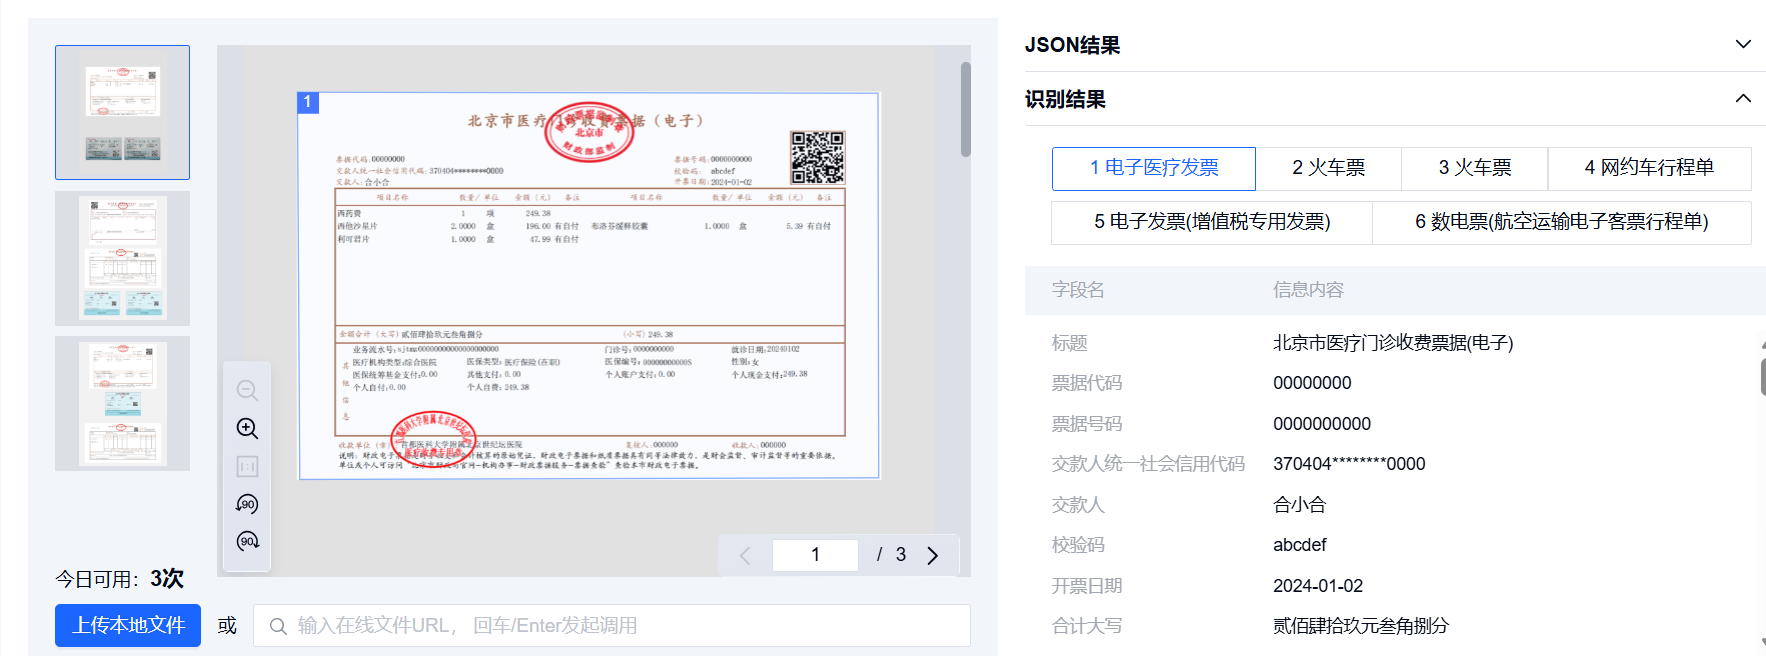The width and height of the screenshot is (1766, 656).
Task: Click the medical invoice preview image
Action: [589, 286]
